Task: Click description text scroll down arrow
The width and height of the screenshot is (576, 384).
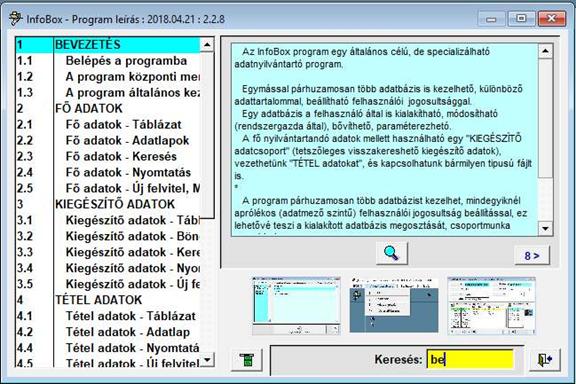Action: tap(546, 228)
